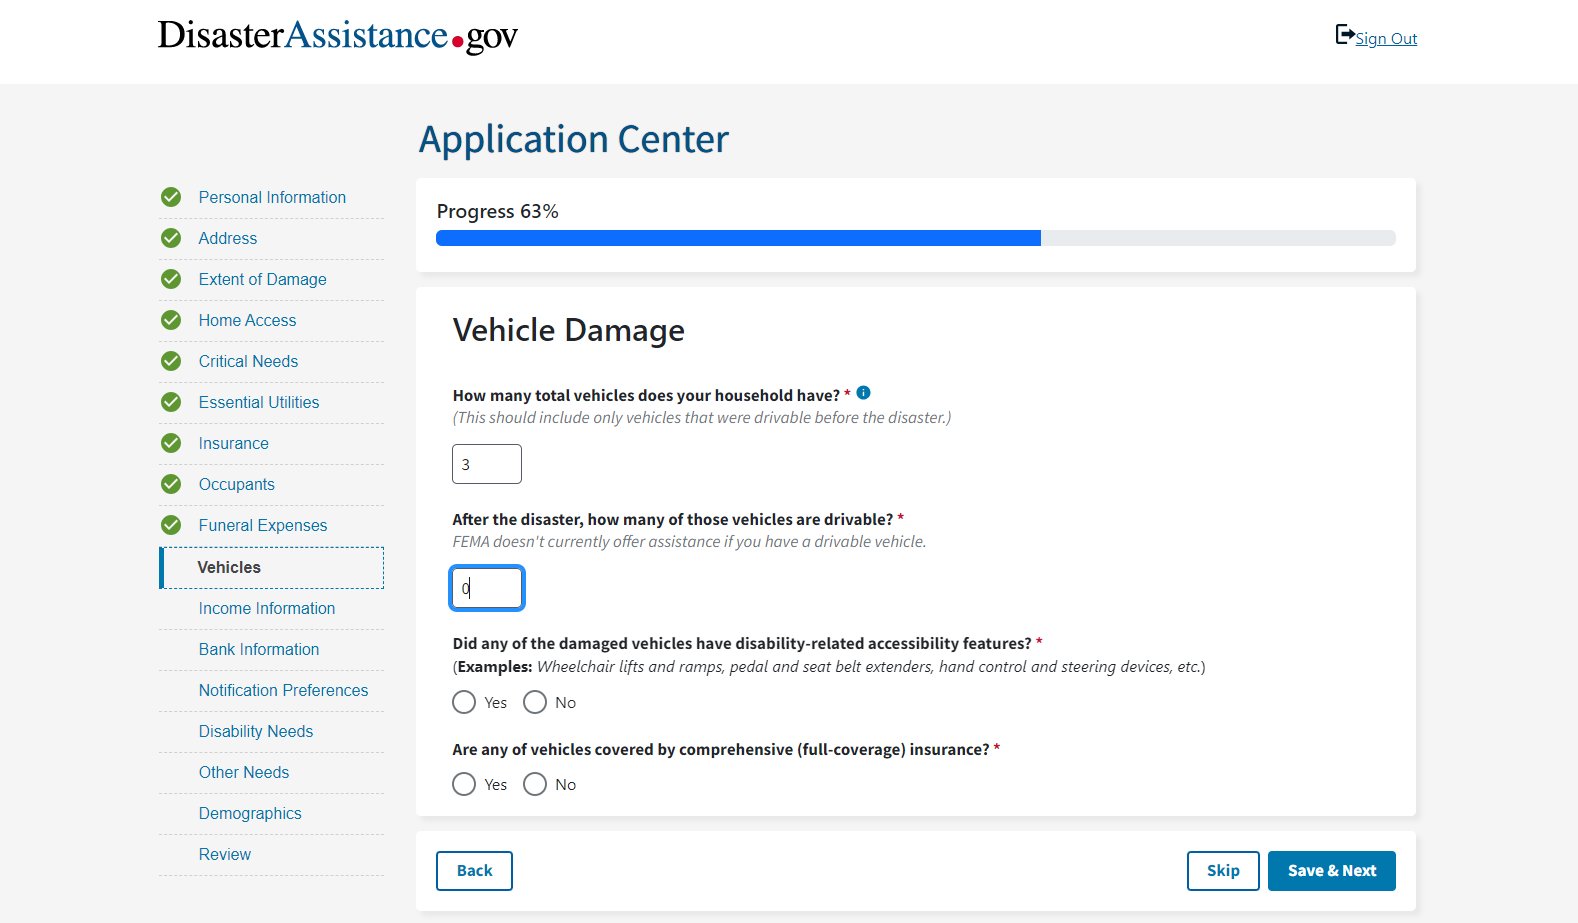This screenshot has width=1578, height=923.
Task: Click the total household vehicles input field
Action: coord(487,464)
